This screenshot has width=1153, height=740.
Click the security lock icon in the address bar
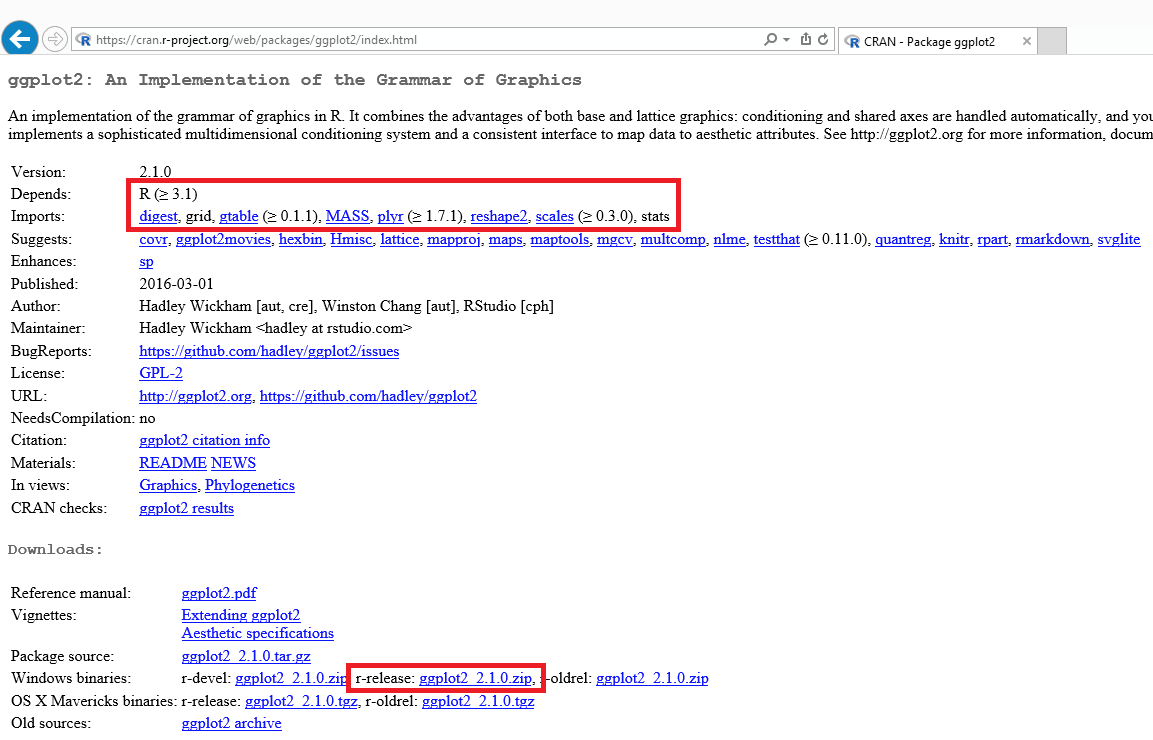806,40
